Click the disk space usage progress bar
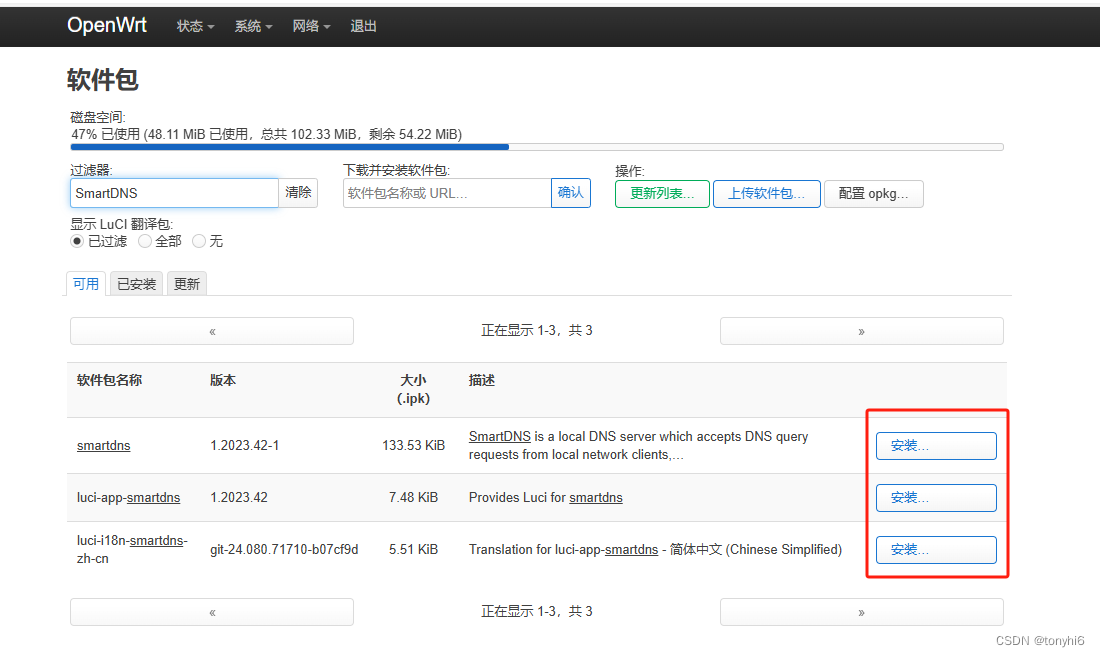The width and height of the screenshot is (1100, 657). coord(537,147)
